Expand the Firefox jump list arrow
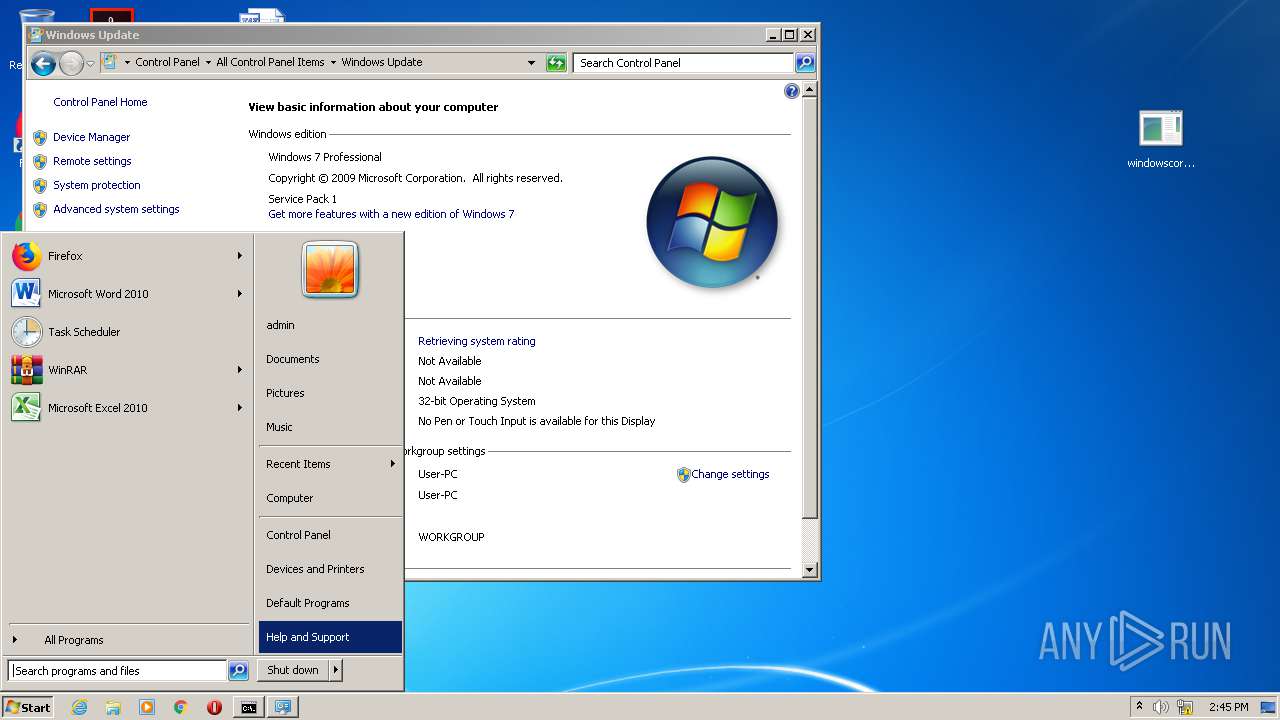This screenshot has height=720, width=1280. (x=240, y=256)
